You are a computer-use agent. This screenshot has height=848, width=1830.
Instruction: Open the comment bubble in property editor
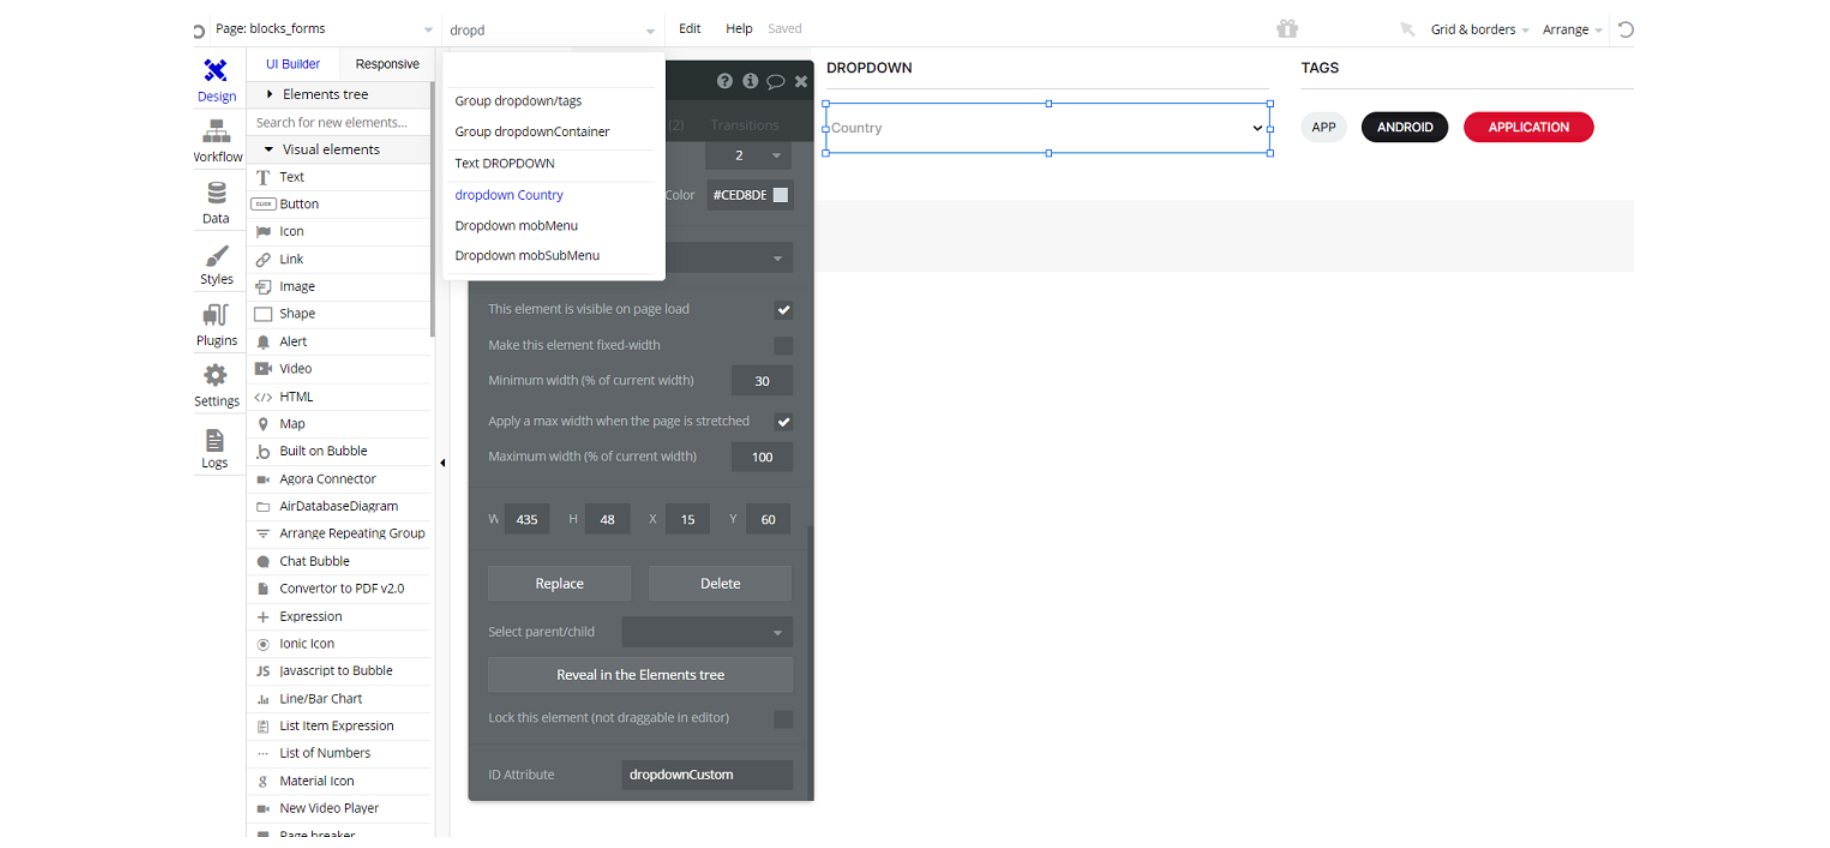[x=775, y=82]
